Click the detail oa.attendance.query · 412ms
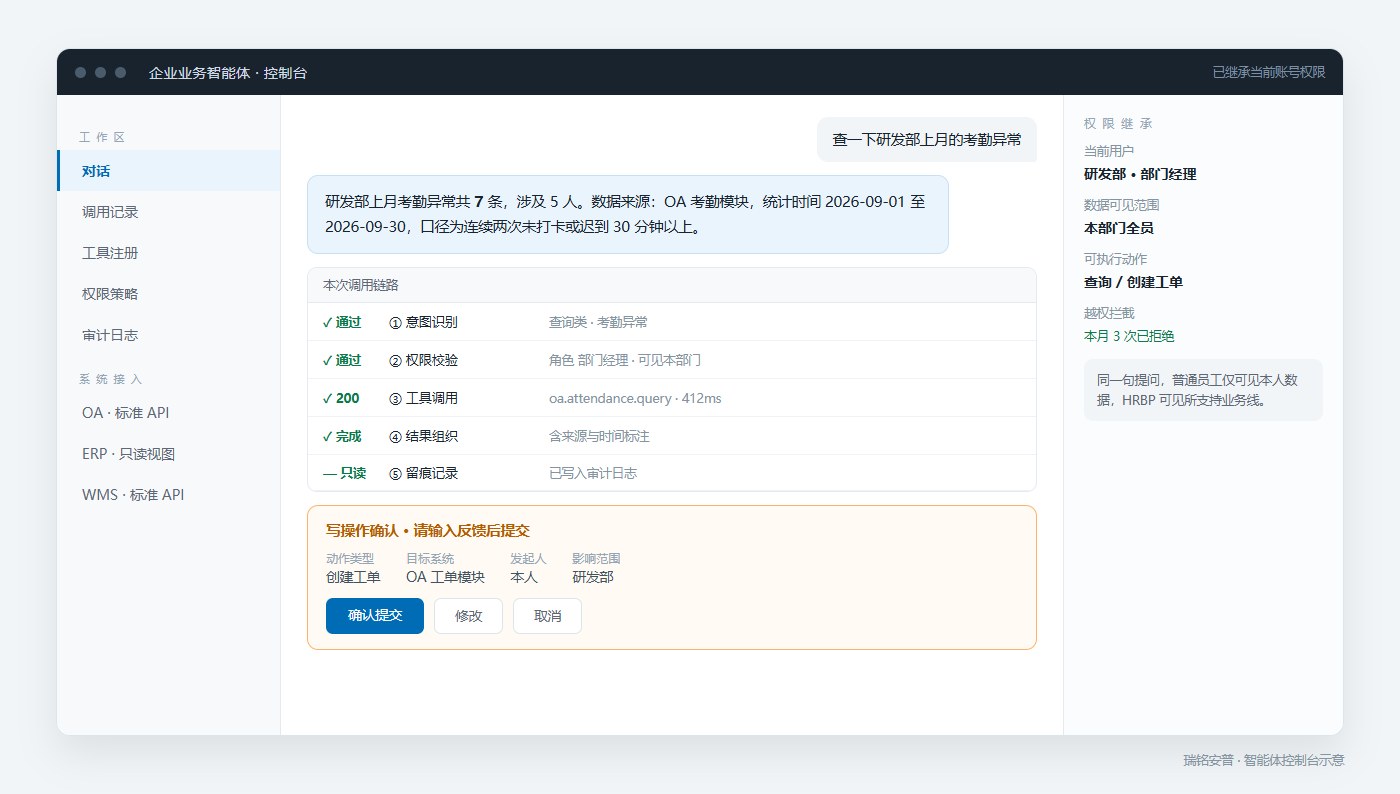Viewport: 1400px width, 794px height. (x=635, y=398)
